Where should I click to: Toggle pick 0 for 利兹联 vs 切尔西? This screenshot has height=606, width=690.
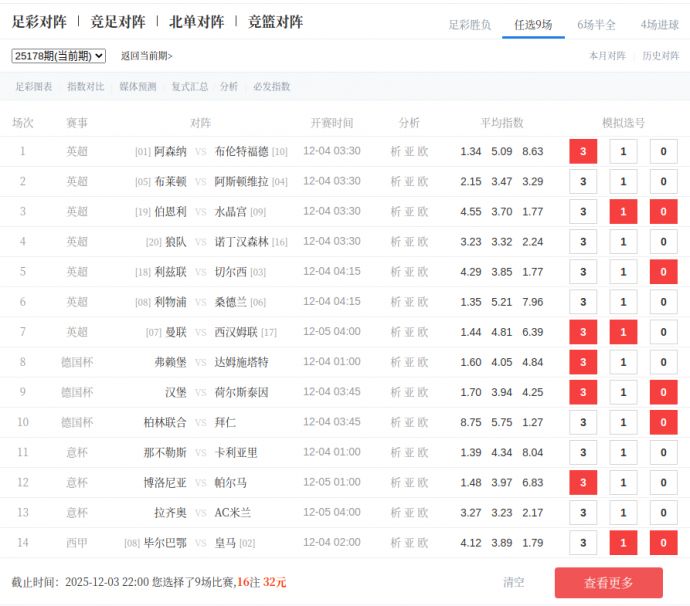click(x=663, y=272)
